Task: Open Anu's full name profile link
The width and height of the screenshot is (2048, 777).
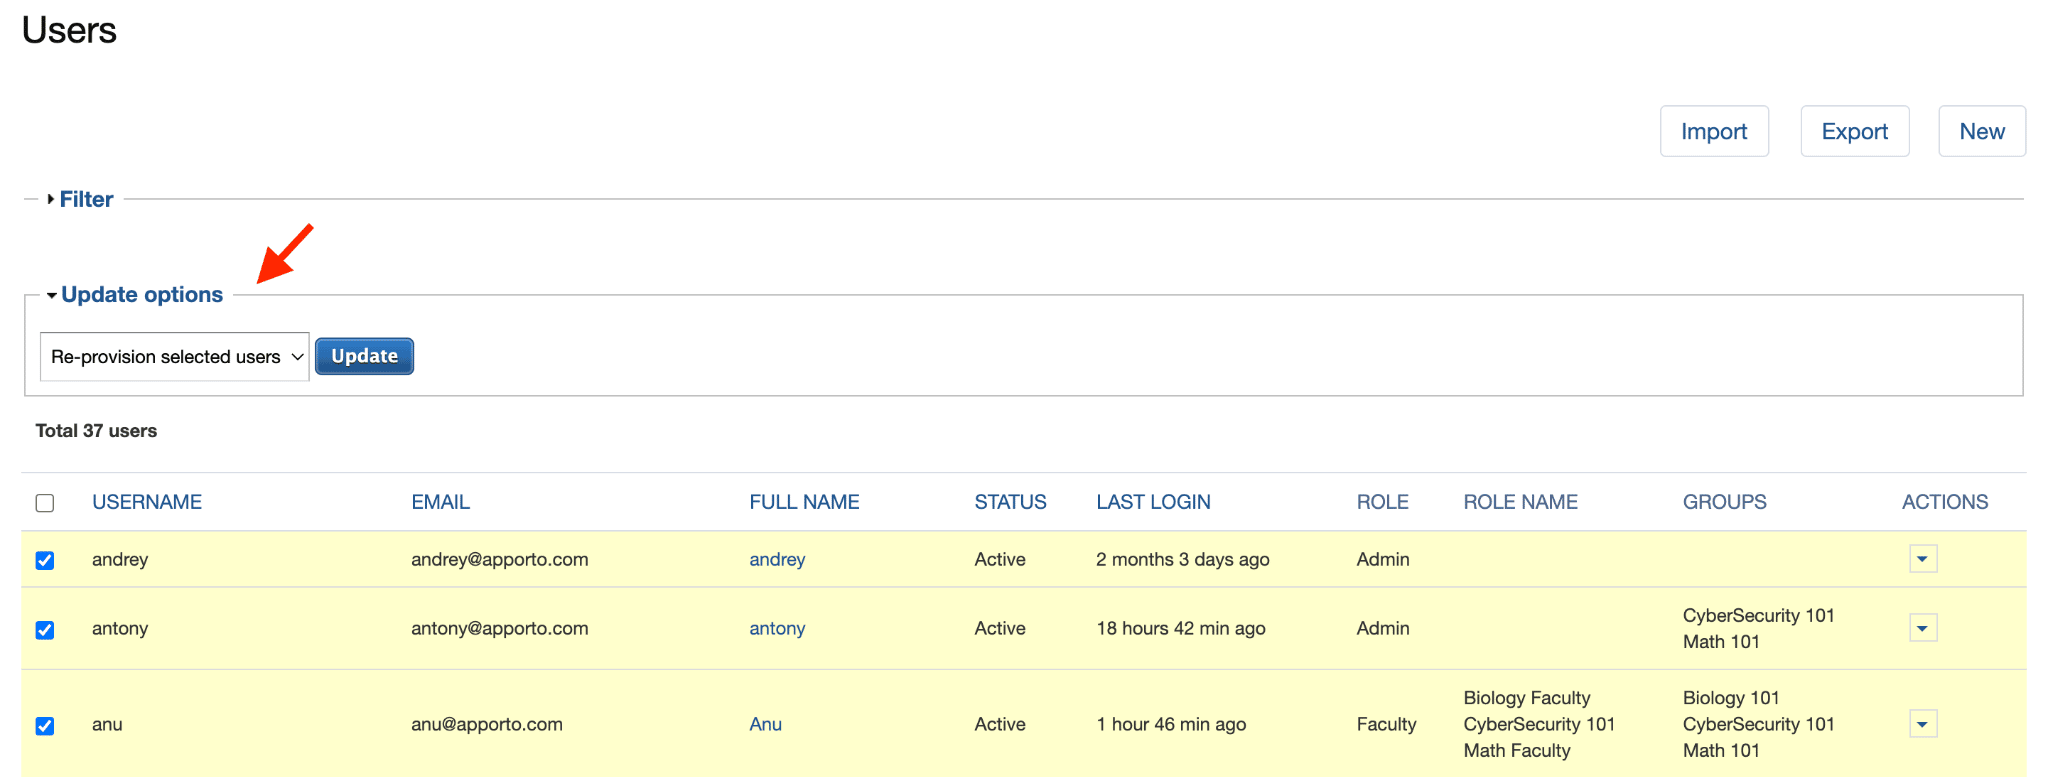Action: 765,724
